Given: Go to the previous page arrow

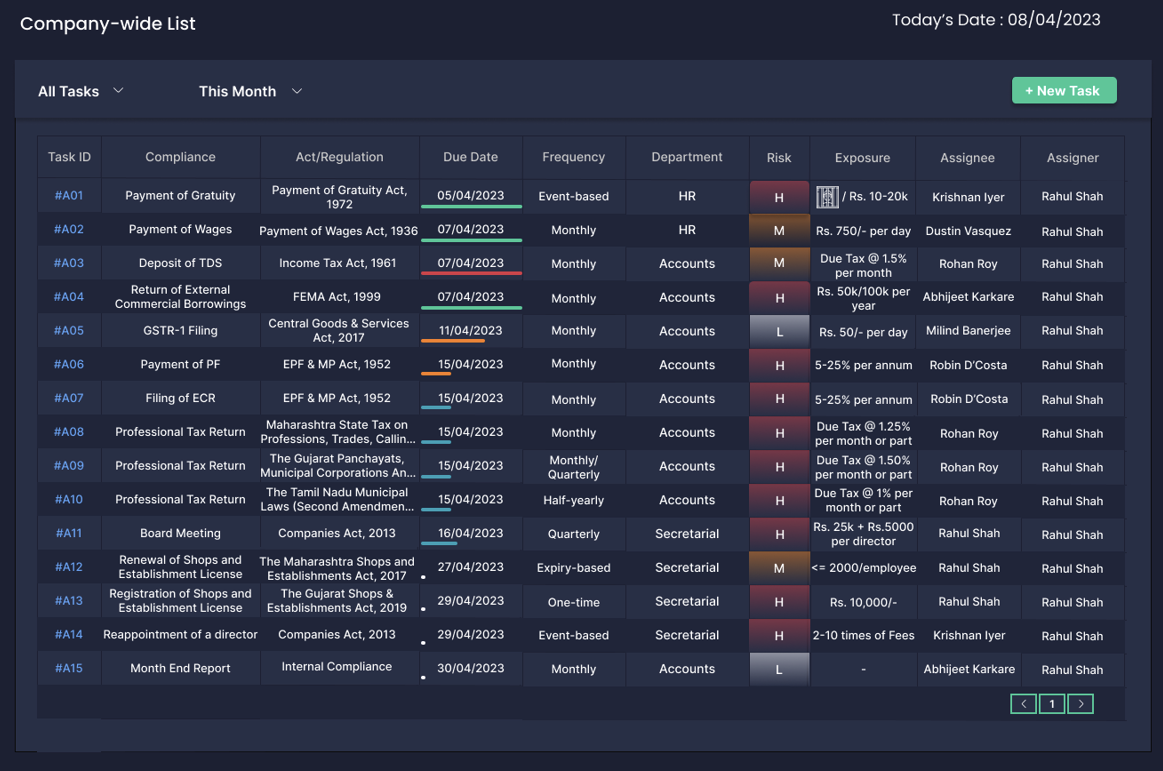Looking at the screenshot, I should [1023, 704].
